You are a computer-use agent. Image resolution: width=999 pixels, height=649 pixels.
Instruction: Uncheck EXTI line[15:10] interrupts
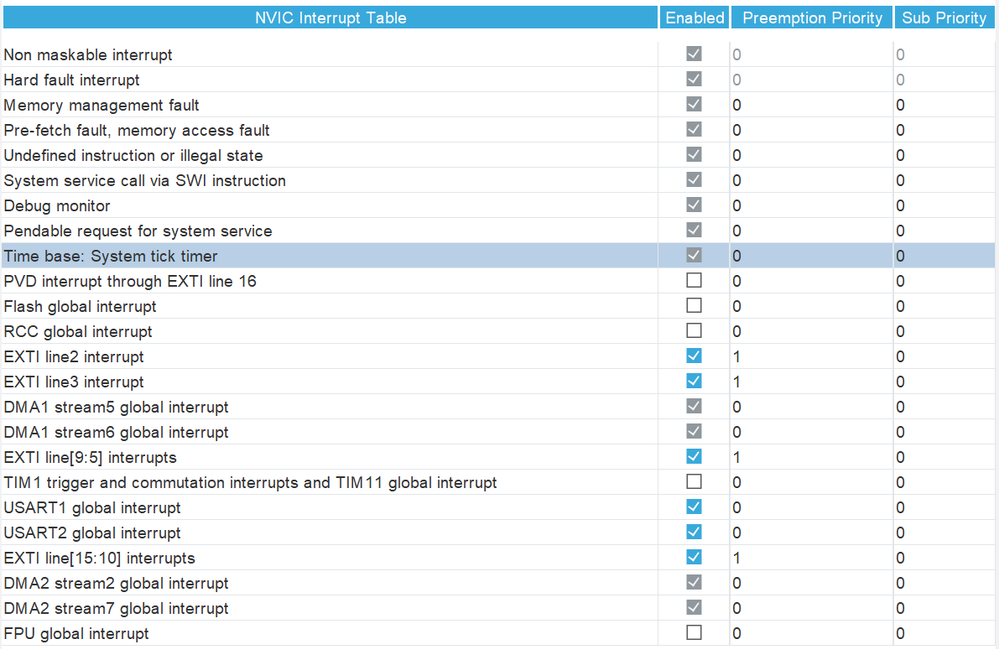pos(694,557)
